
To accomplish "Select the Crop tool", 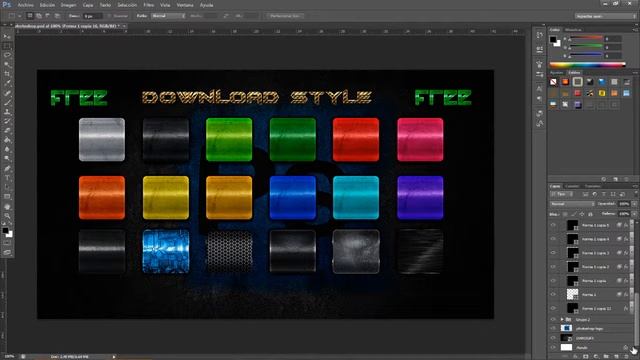I will coord(7,74).
